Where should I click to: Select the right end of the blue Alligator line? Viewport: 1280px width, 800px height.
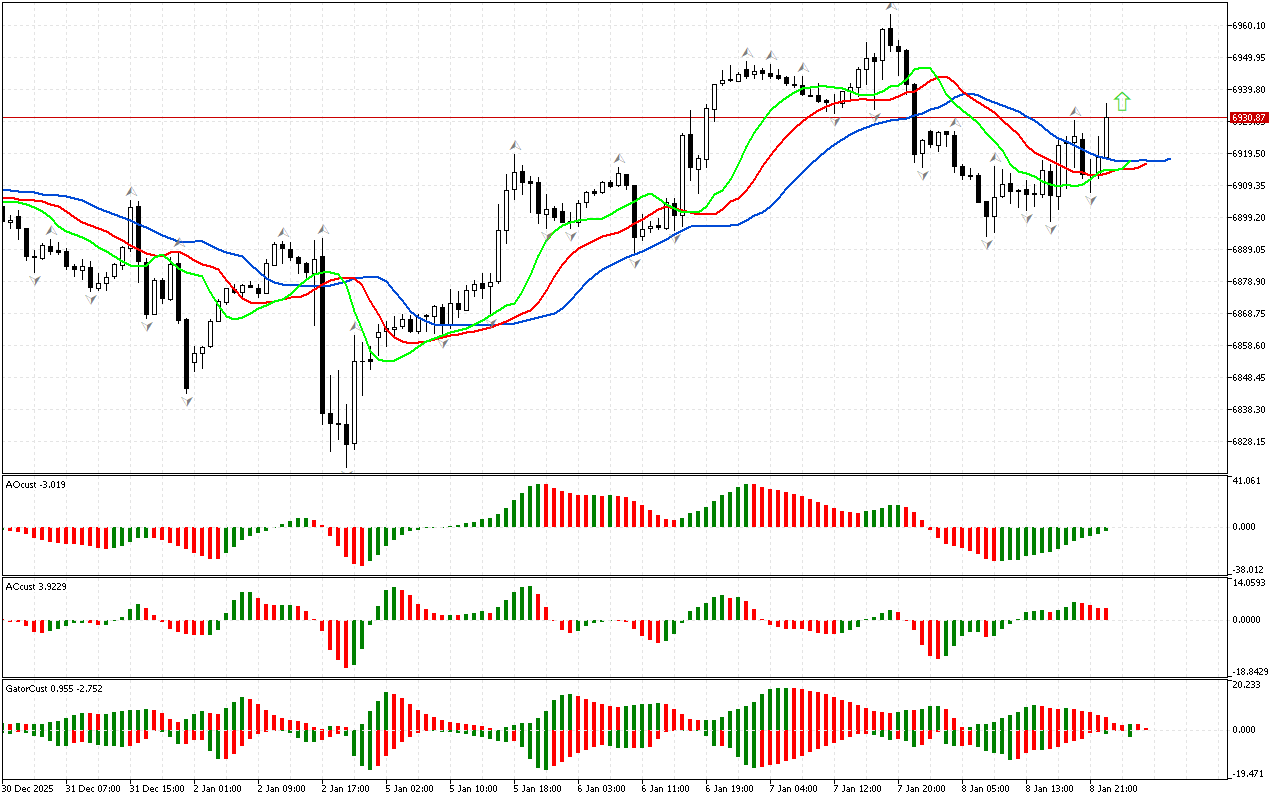click(x=1167, y=159)
